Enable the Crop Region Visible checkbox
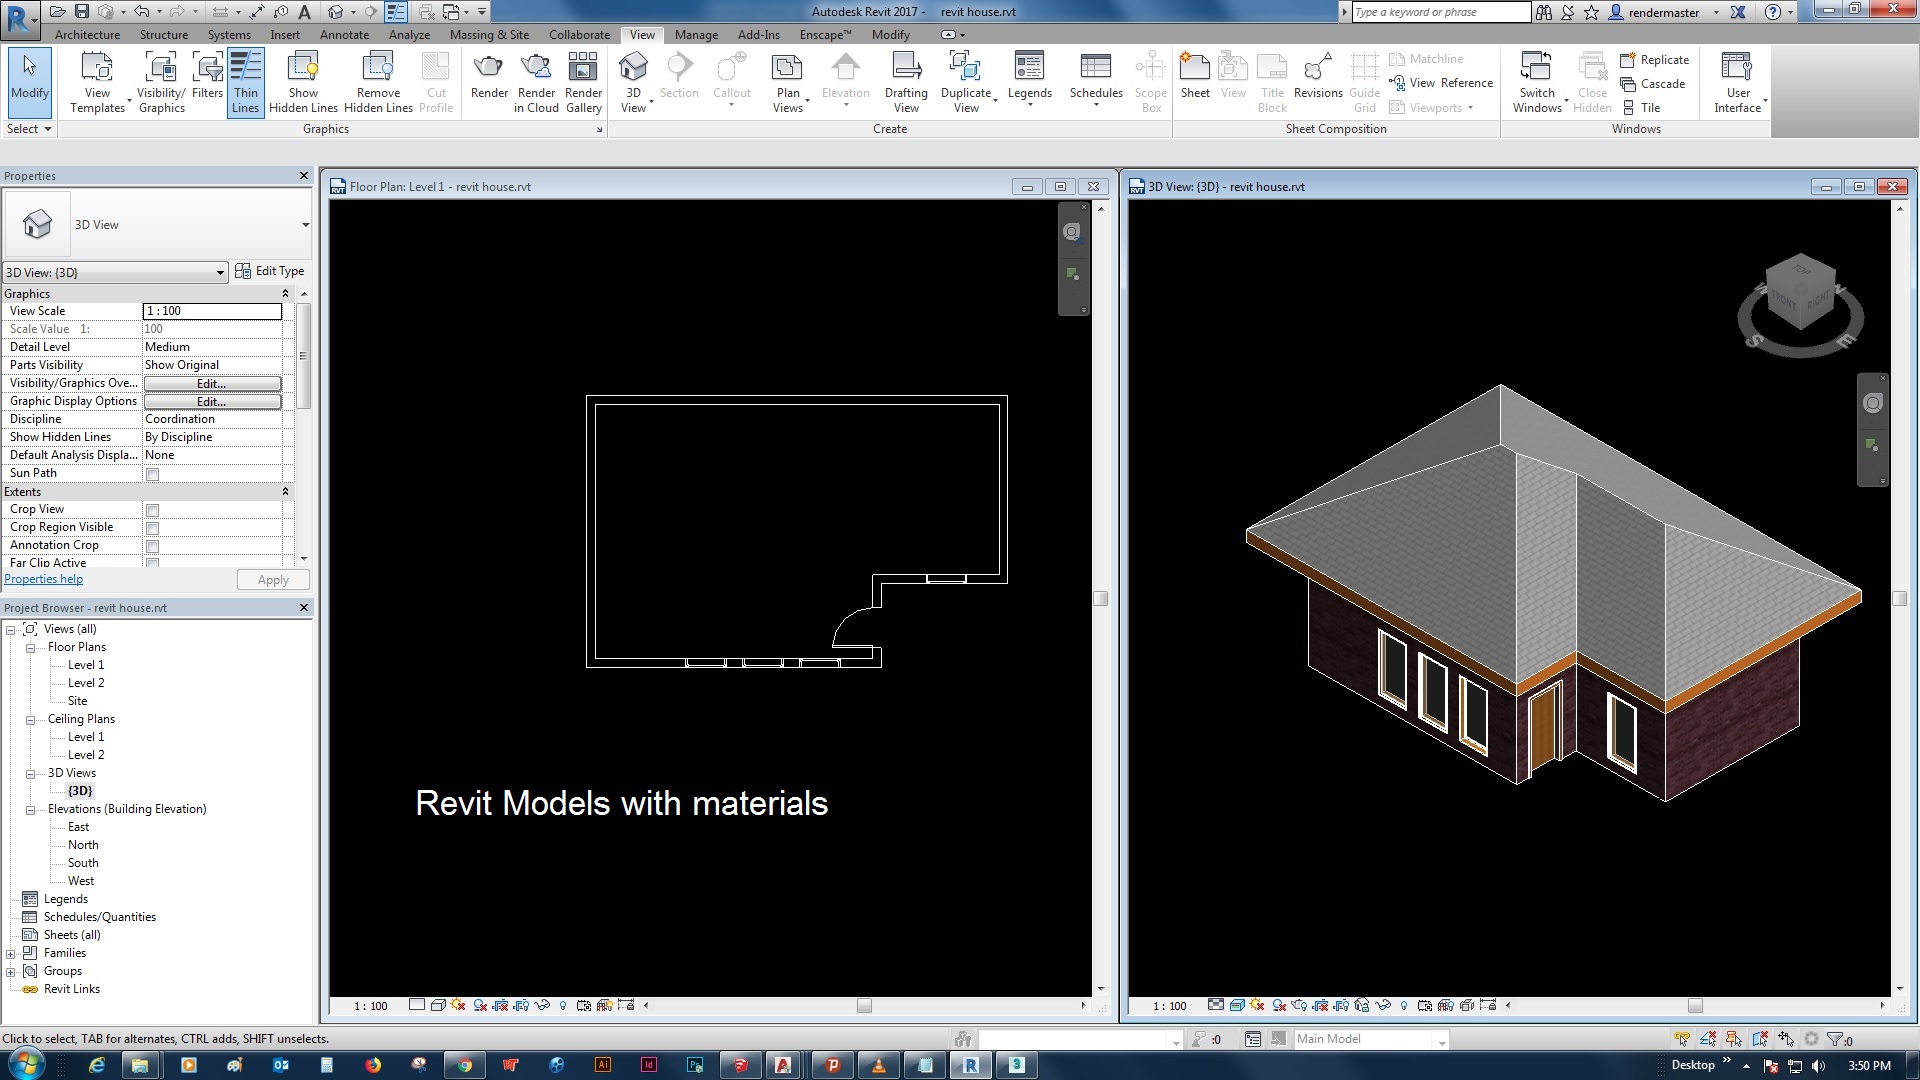Image resolution: width=1920 pixels, height=1080 pixels. point(152,526)
